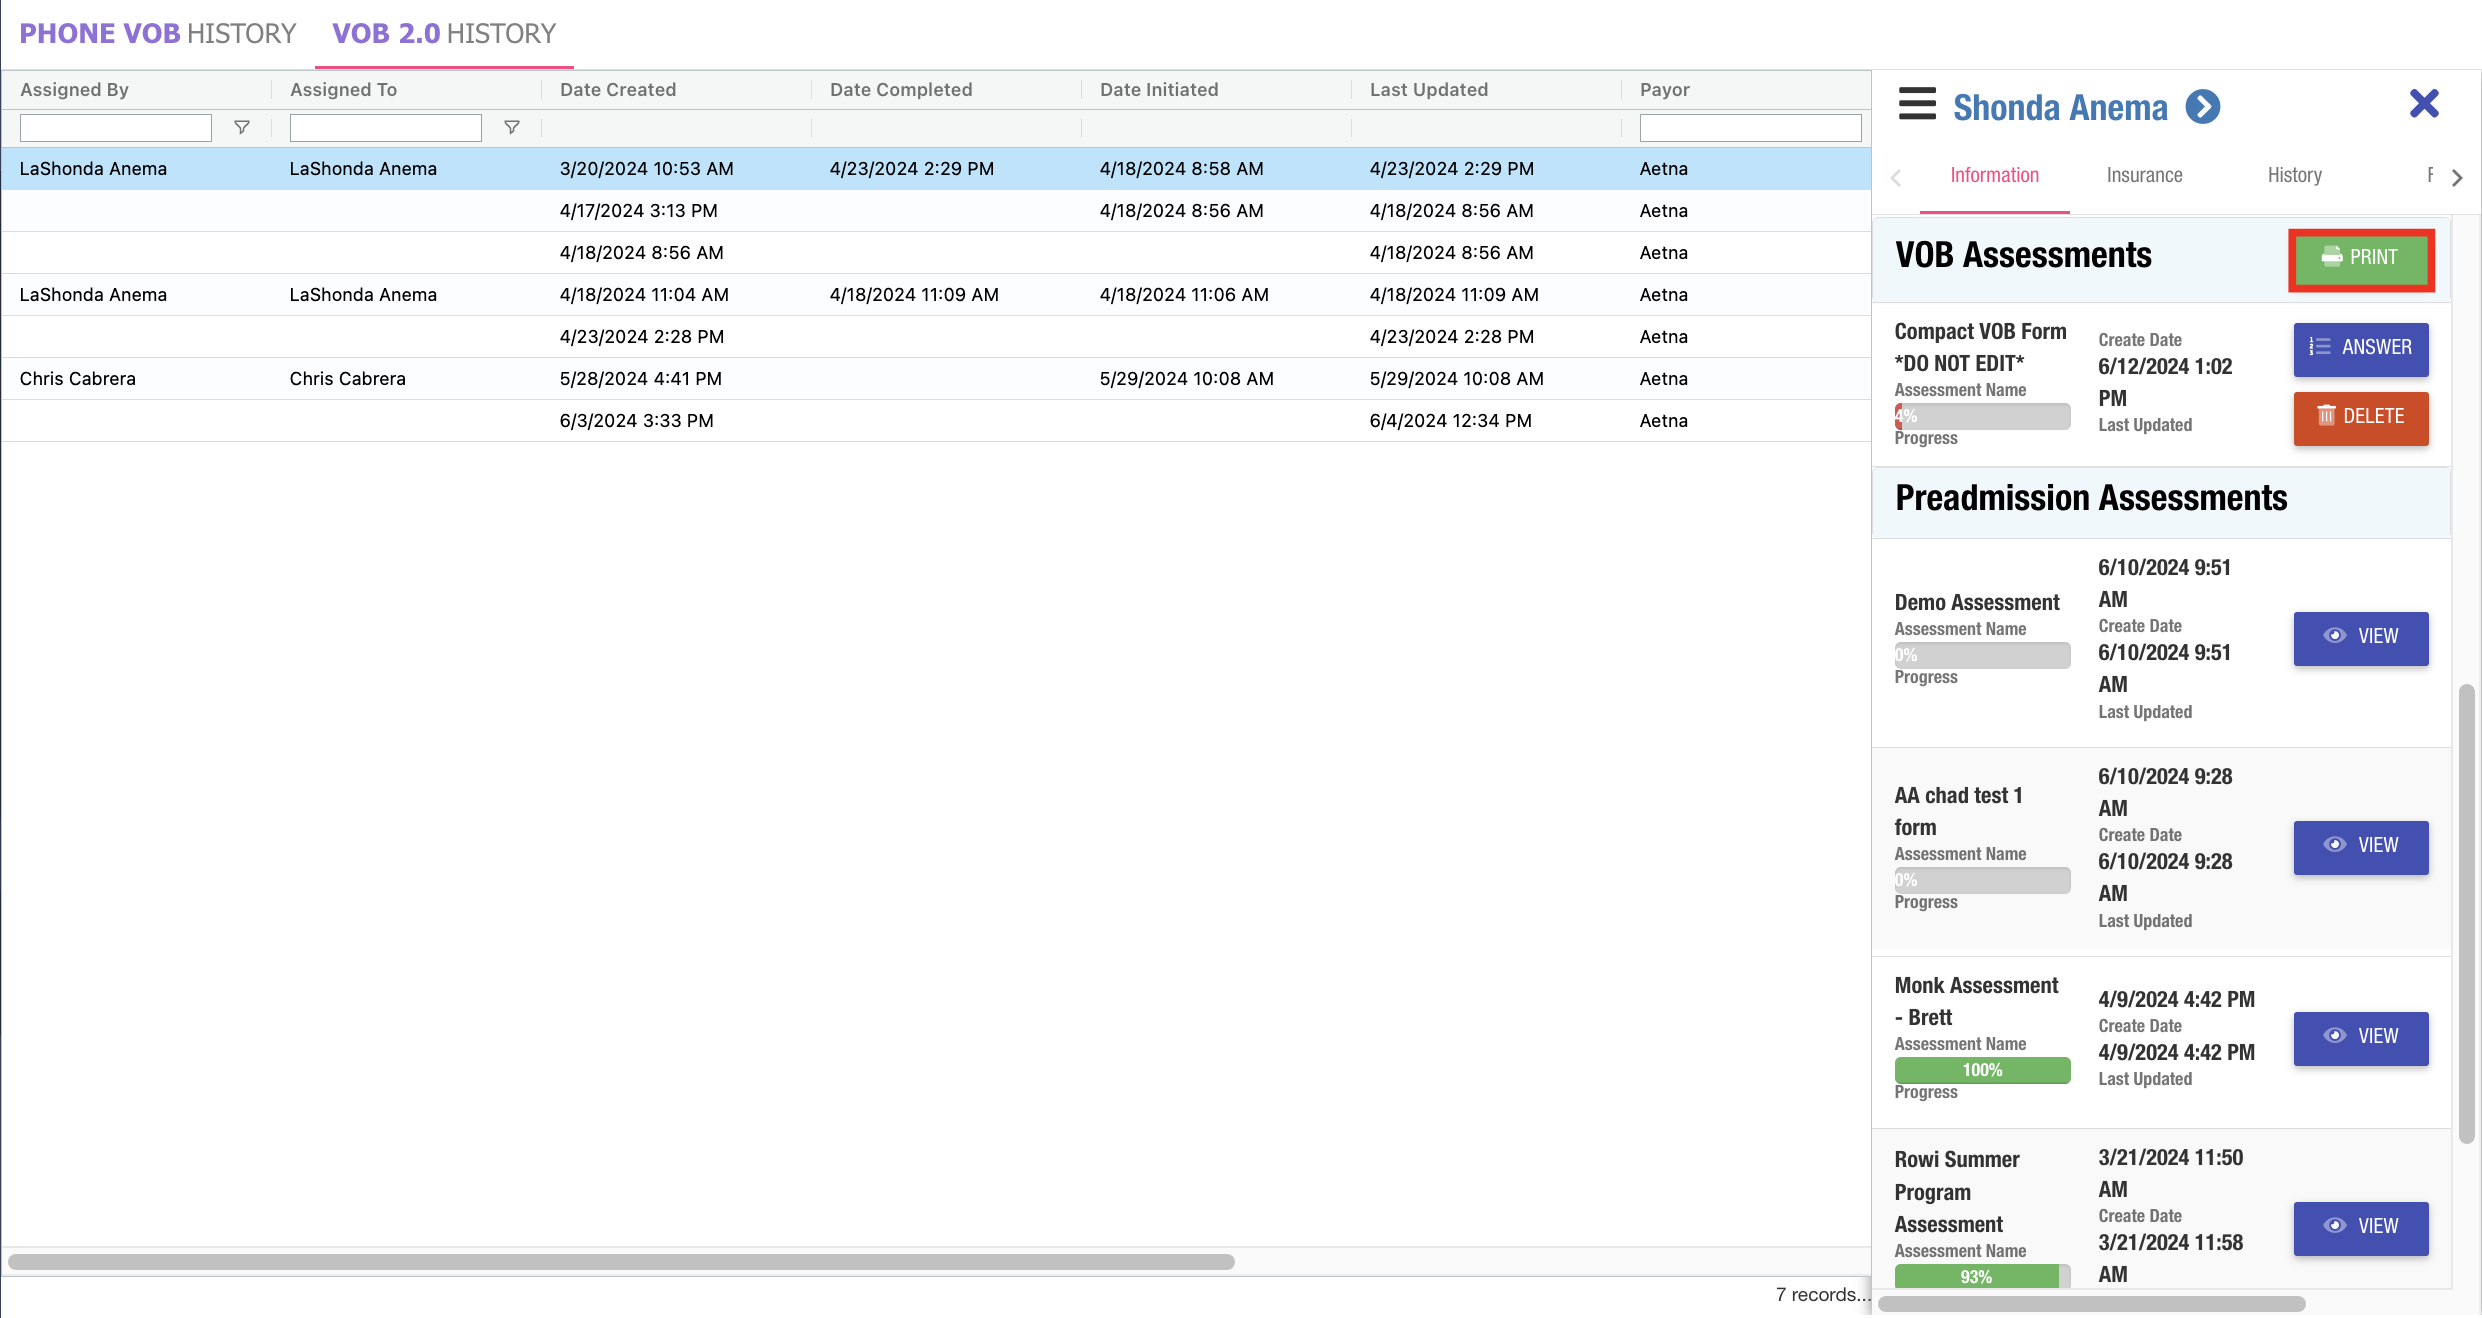Open the Assigned To filter funnel icon
Viewport: 2482px width, 1318px height.
[x=511, y=127]
